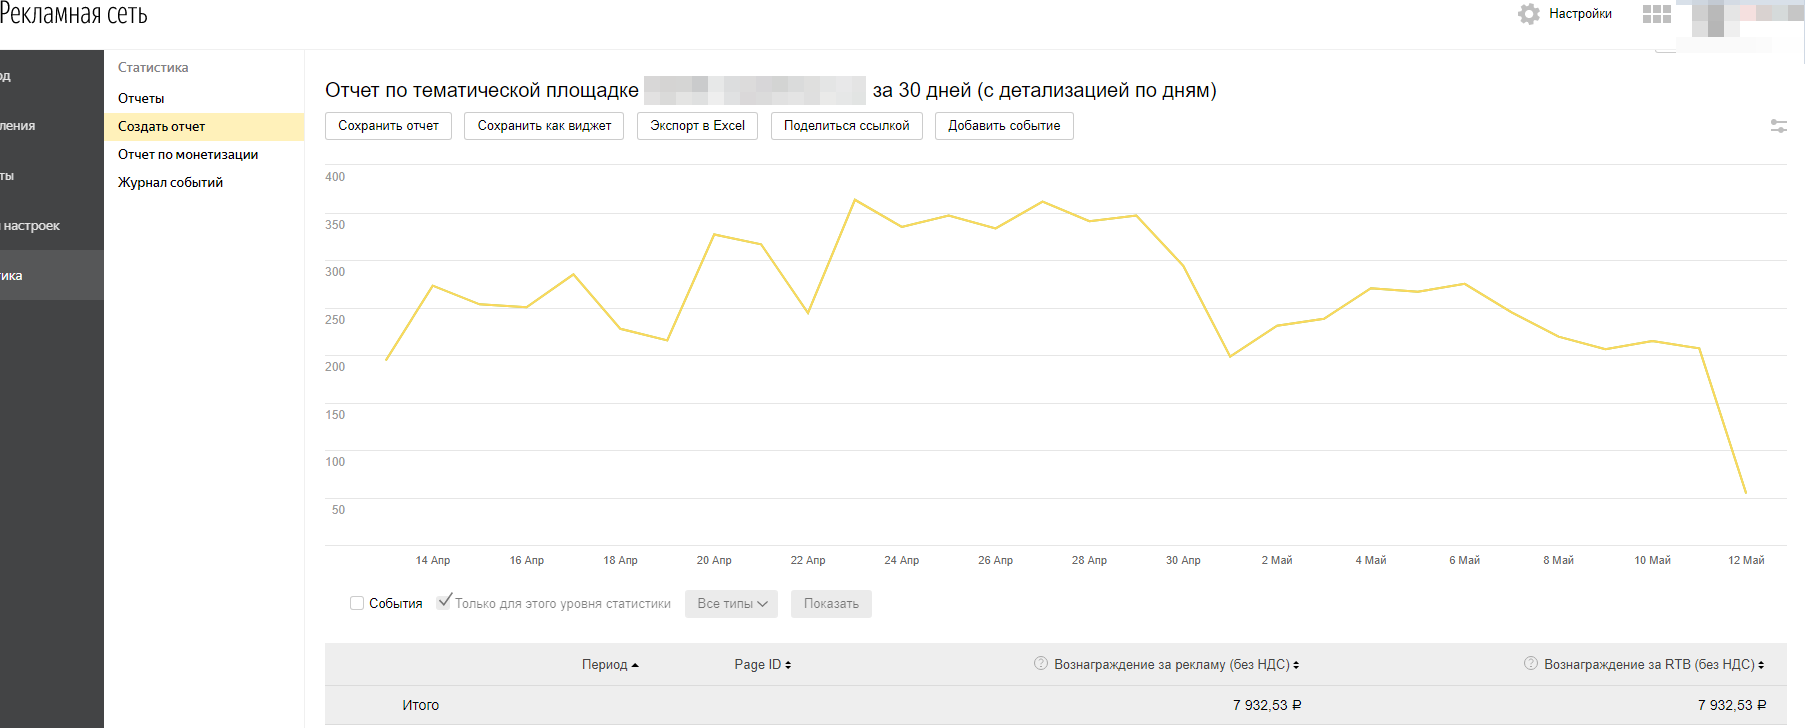
Task: Expand the Все типы dropdown
Action: [x=731, y=604]
